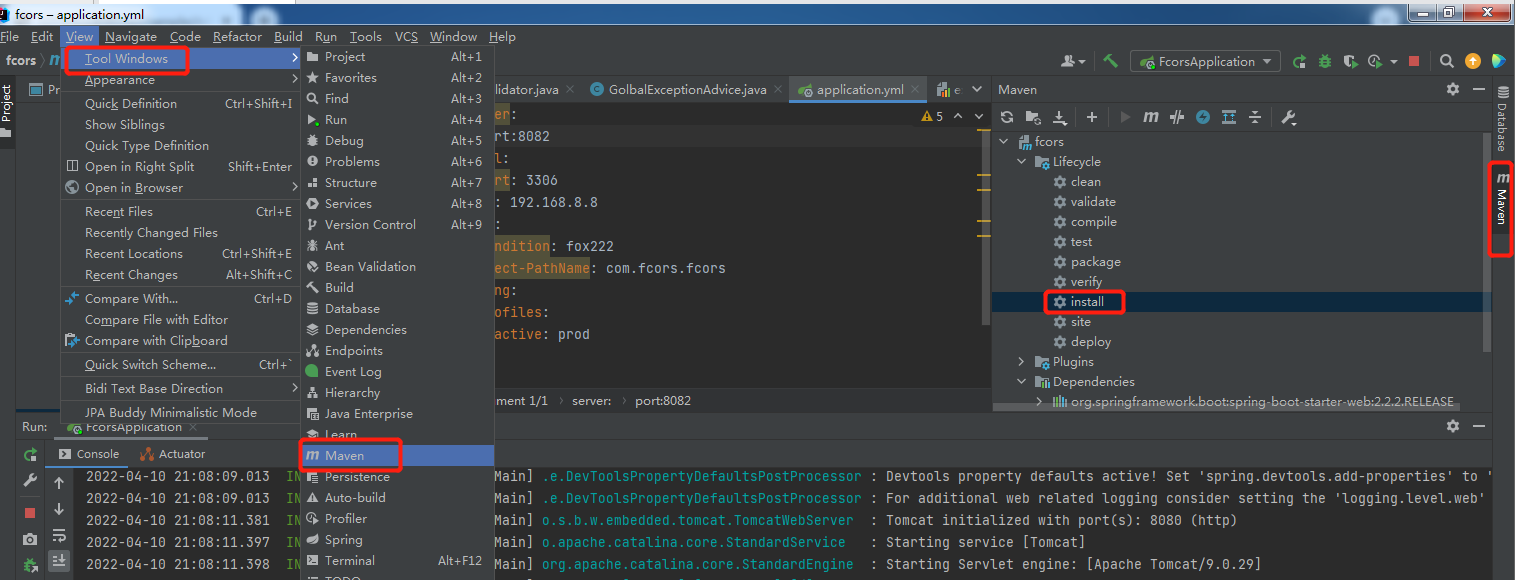The height and width of the screenshot is (580, 1515).
Task: Rerun icon in Run panel sidebar
Action: (30, 454)
